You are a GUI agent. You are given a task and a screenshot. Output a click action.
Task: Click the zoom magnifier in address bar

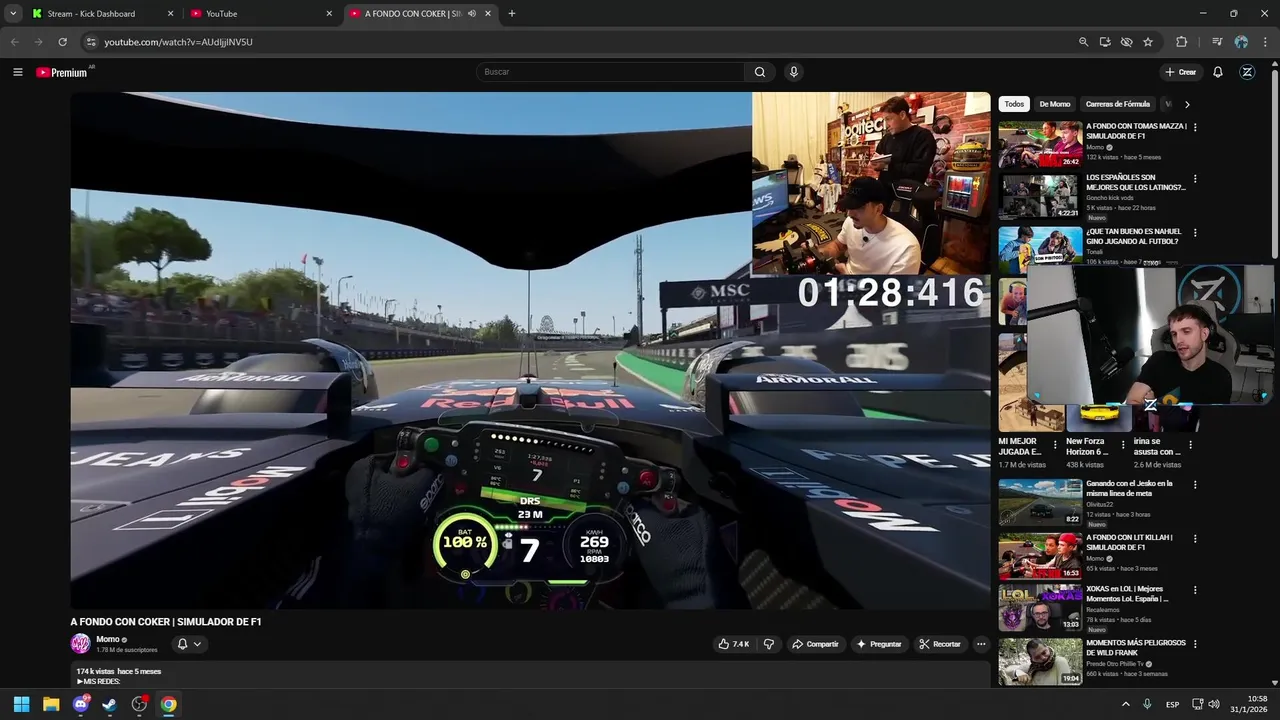1083,42
